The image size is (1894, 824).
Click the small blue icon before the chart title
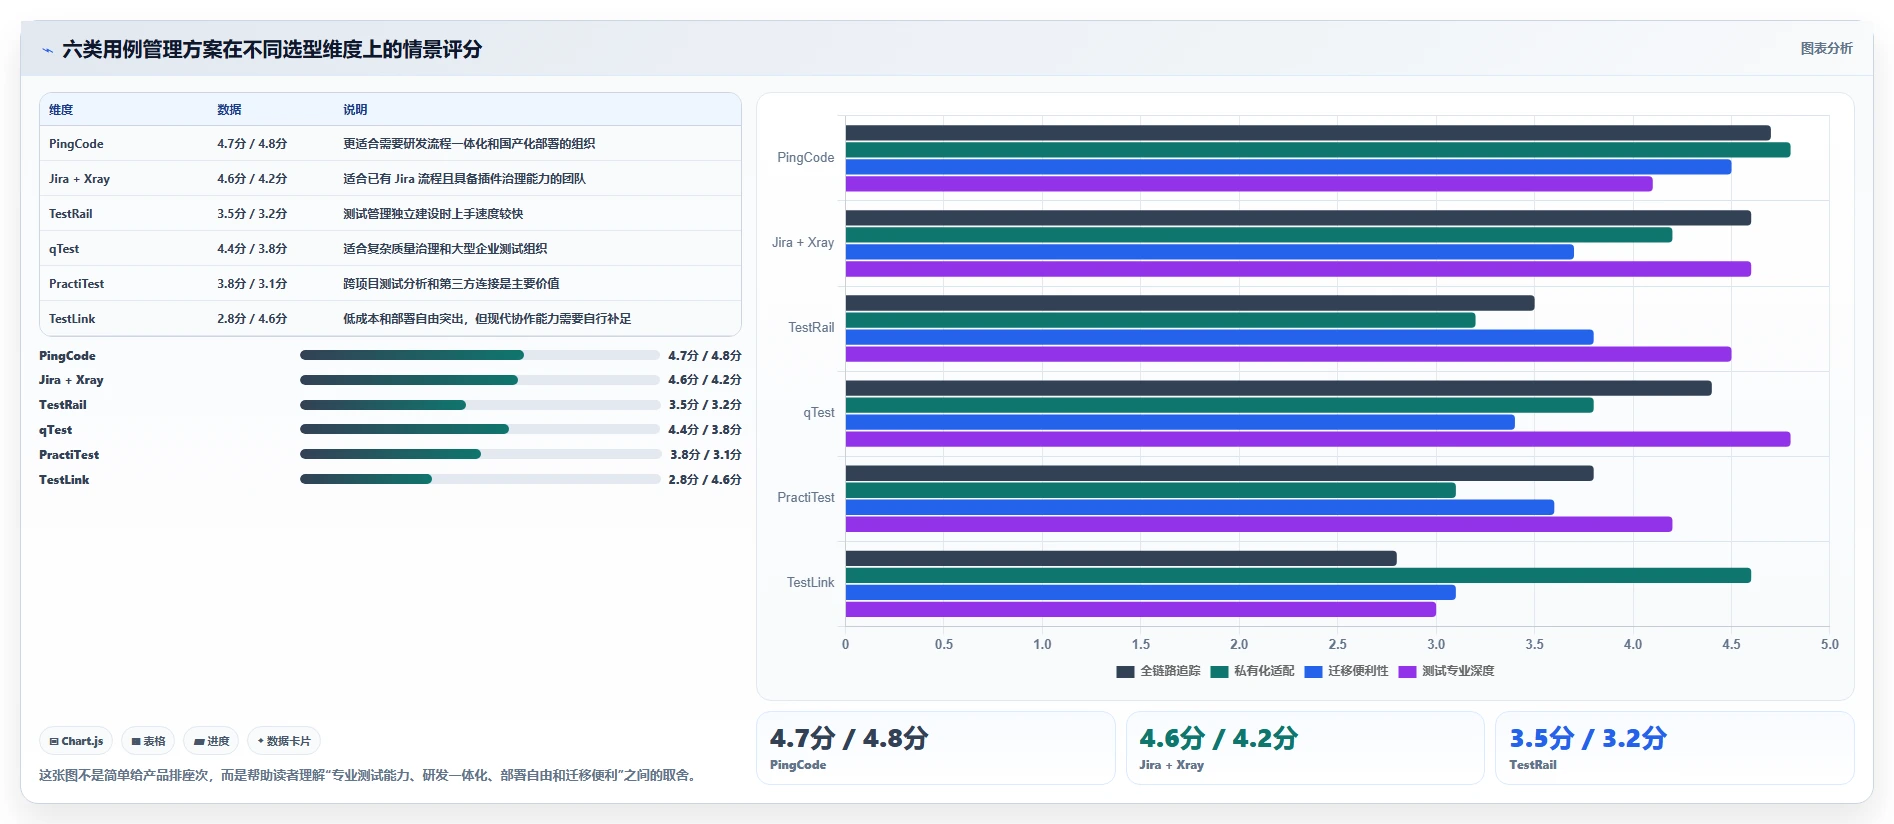tap(47, 50)
